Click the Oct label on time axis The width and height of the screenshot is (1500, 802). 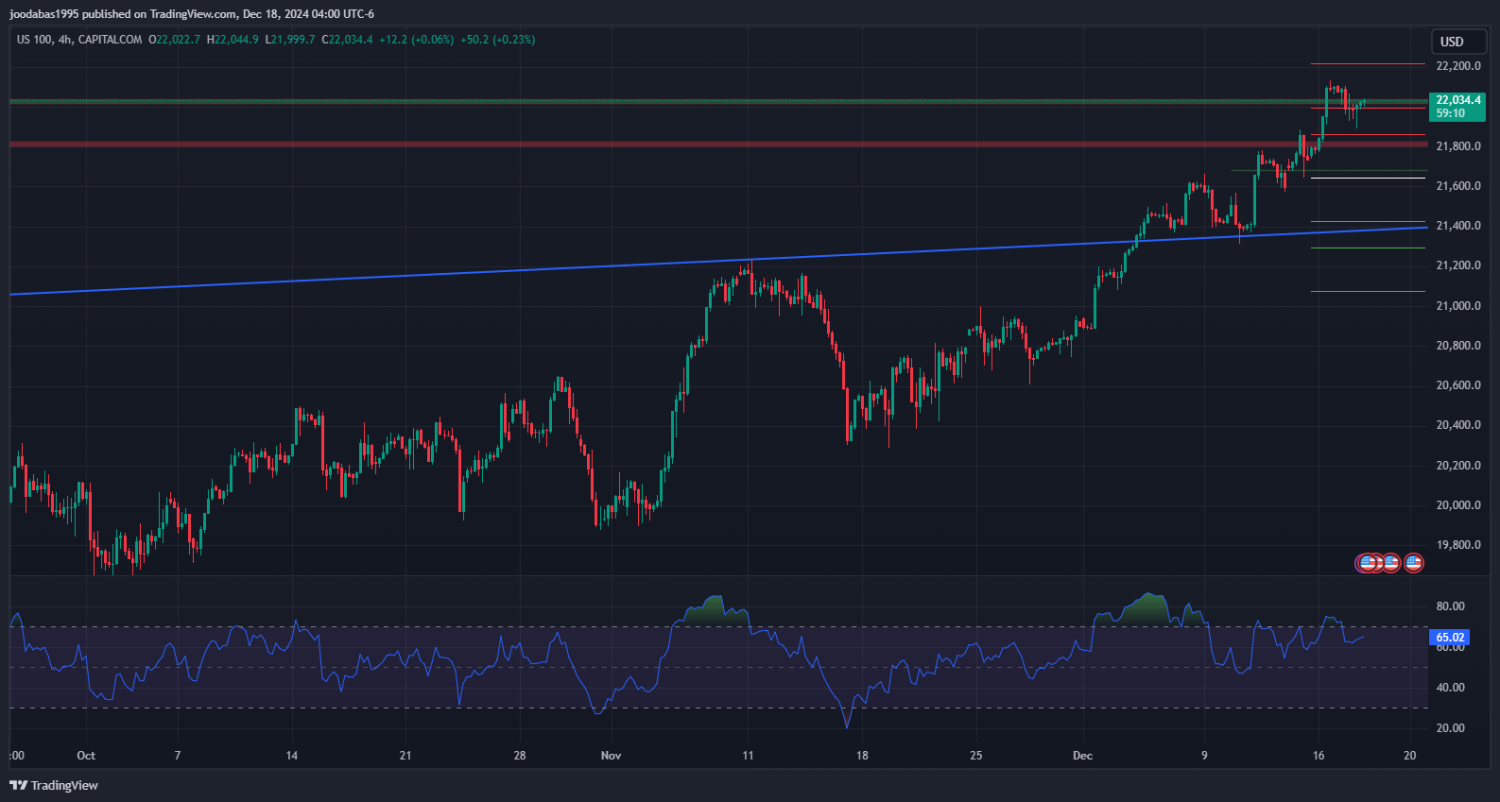[85, 755]
